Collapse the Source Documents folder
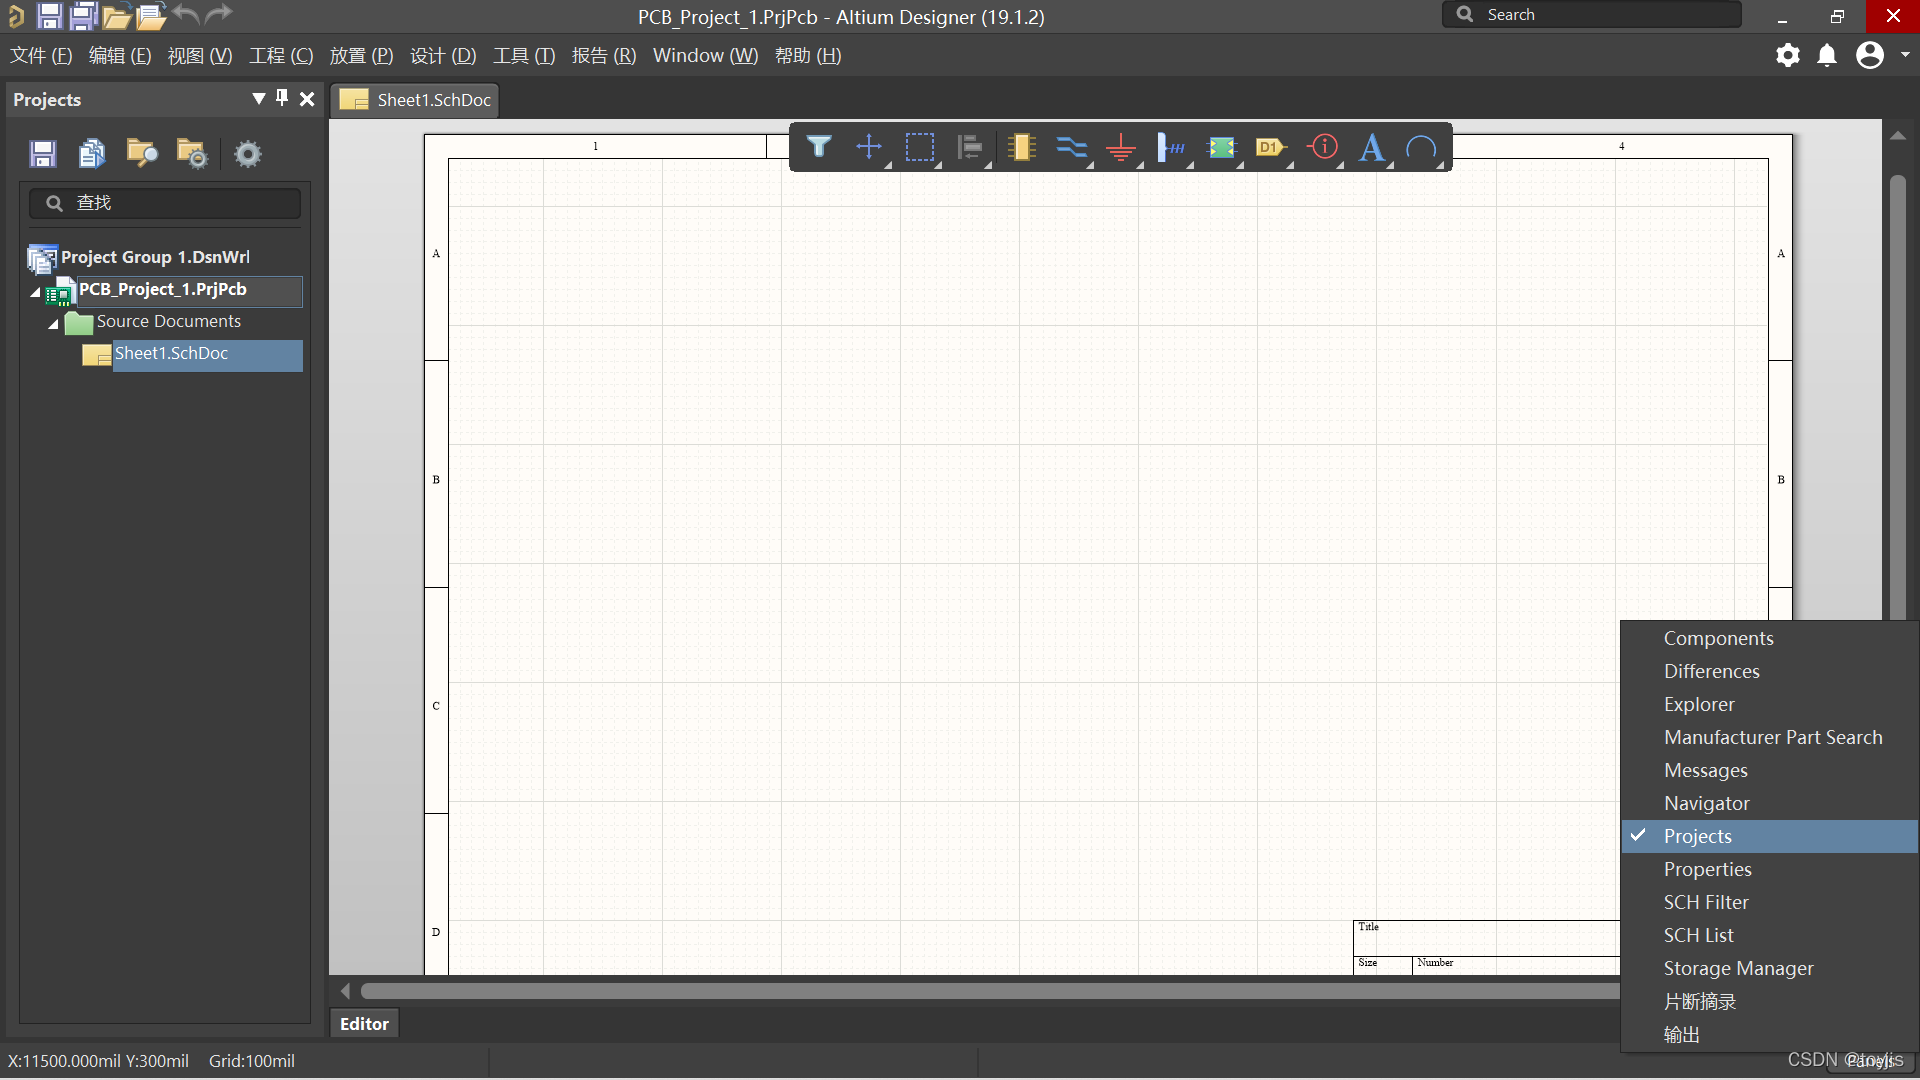Screen dimensions: 1920x1080 pyautogui.click(x=53, y=324)
